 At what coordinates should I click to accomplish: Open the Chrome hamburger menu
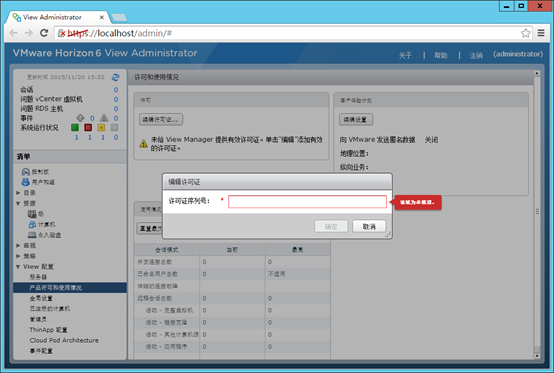(541, 33)
